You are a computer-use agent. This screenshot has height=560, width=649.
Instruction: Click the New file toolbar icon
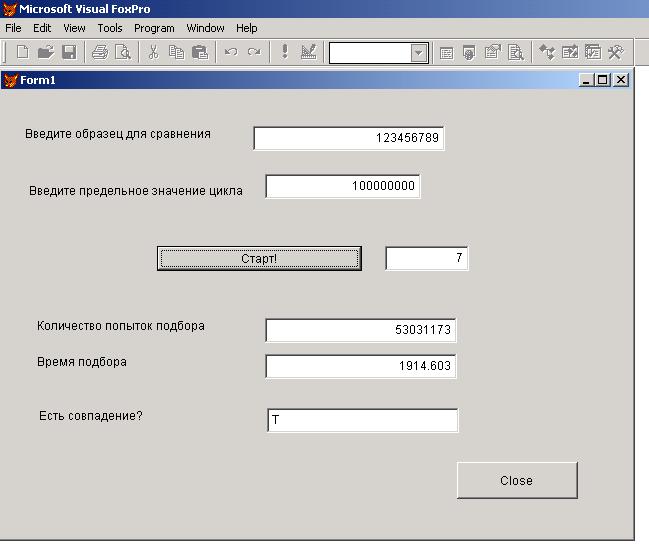tap(22, 52)
